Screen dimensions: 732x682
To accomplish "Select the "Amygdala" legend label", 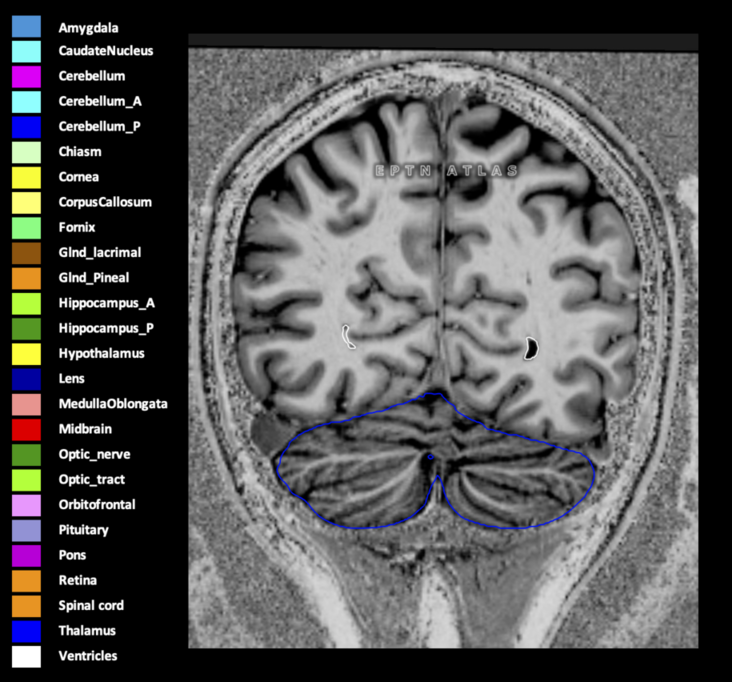I will click(x=88, y=28).
